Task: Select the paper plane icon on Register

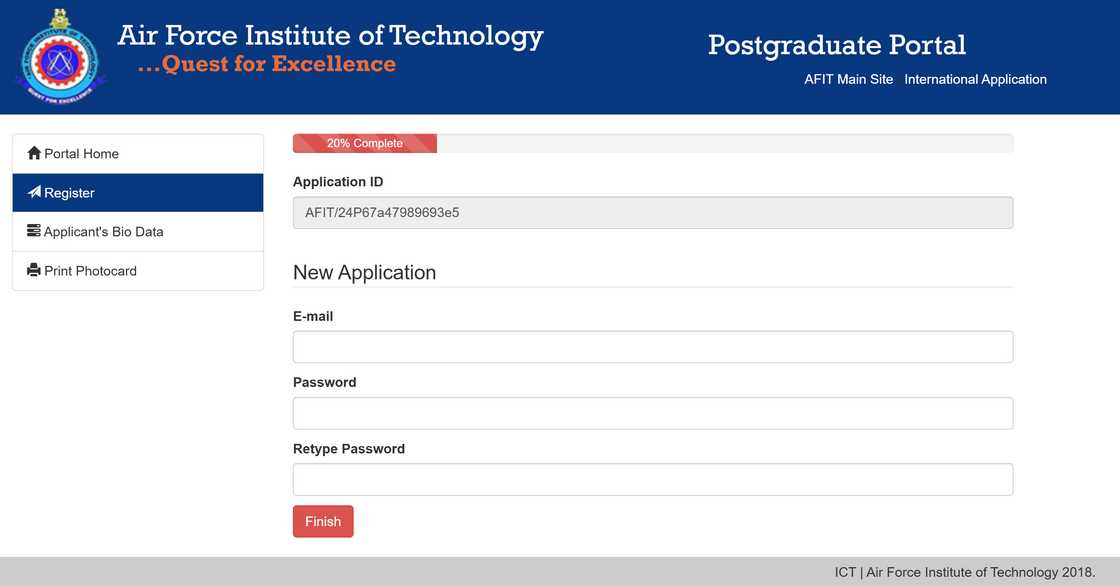Action: tap(34, 192)
